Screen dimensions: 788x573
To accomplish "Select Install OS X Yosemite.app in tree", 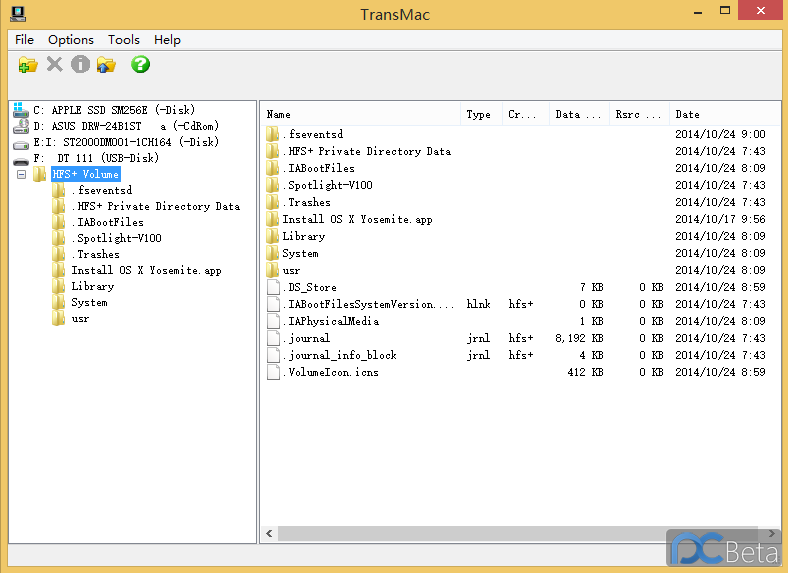I will [x=146, y=270].
